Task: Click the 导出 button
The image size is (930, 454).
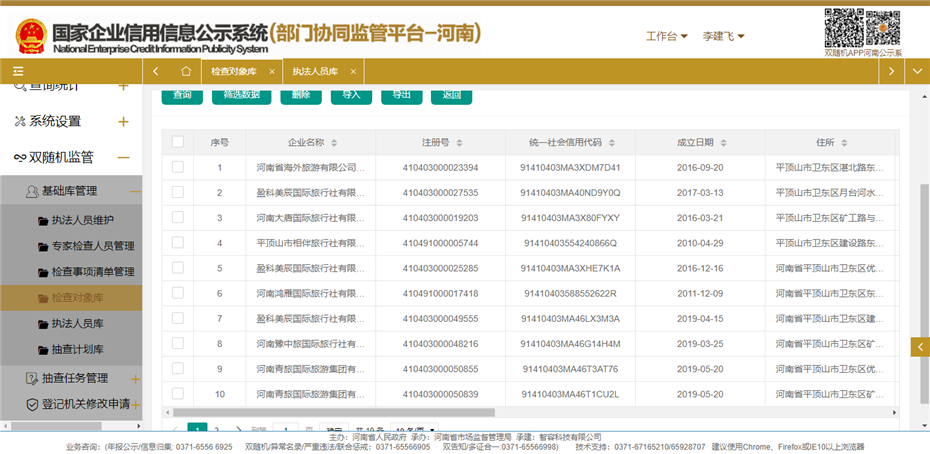Action: click(402, 97)
